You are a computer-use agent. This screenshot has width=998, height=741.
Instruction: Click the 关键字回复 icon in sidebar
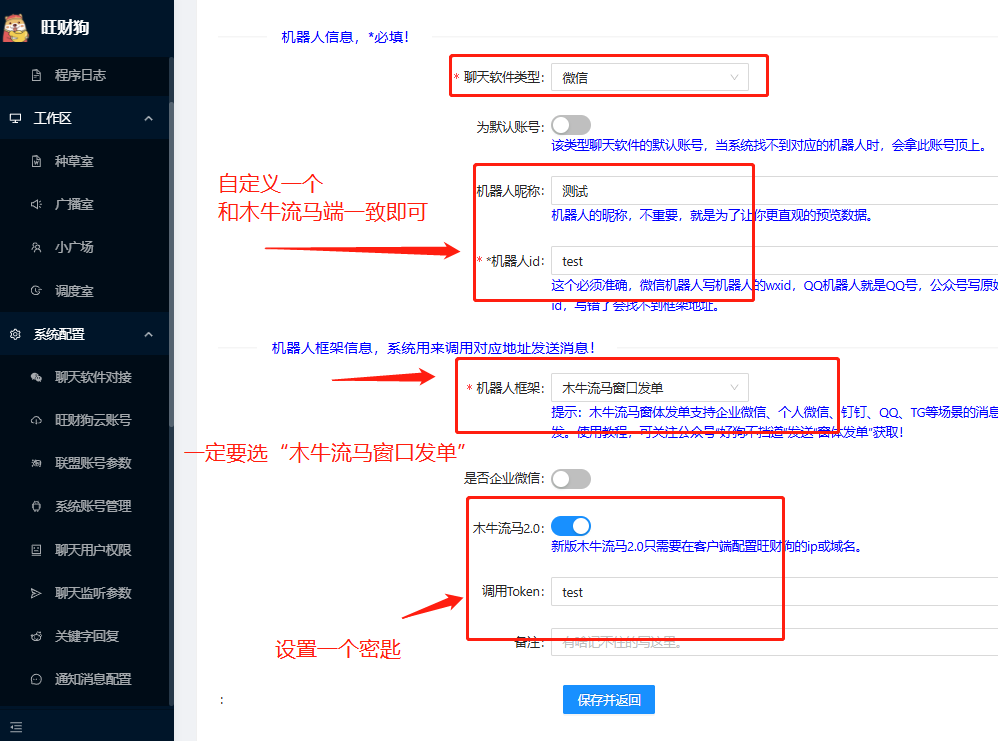(x=37, y=636)
